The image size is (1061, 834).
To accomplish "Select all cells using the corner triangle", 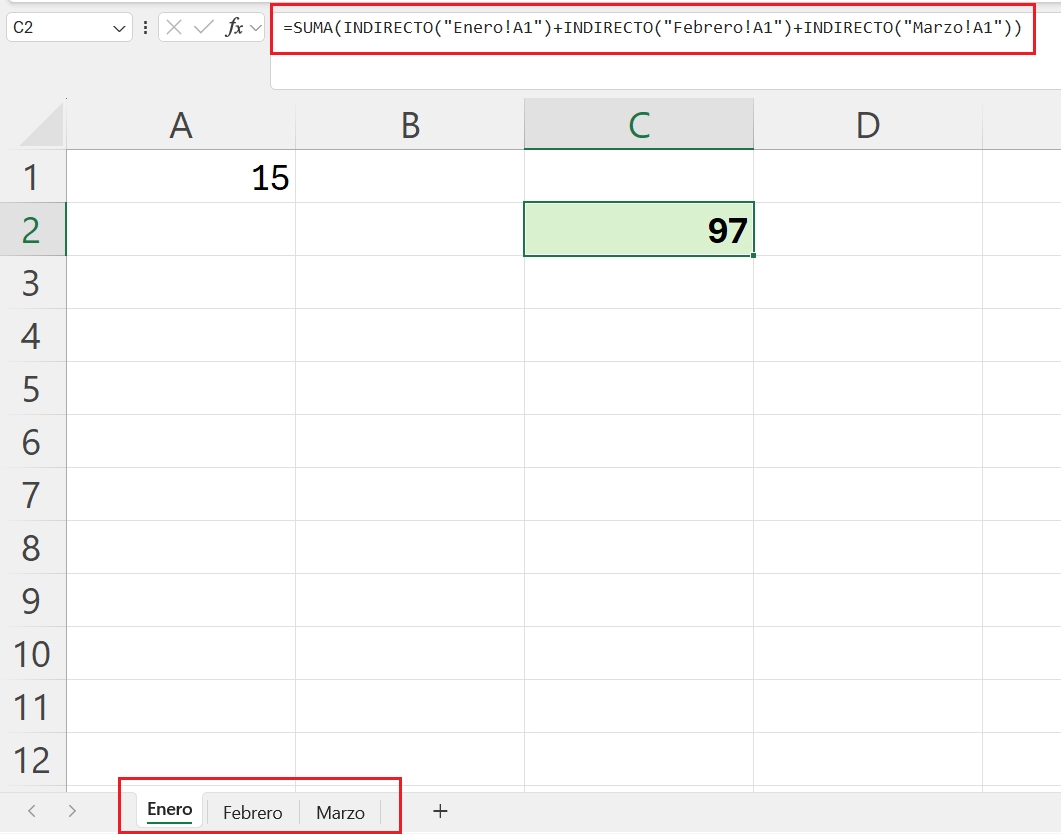I will (x=41, y=126).
